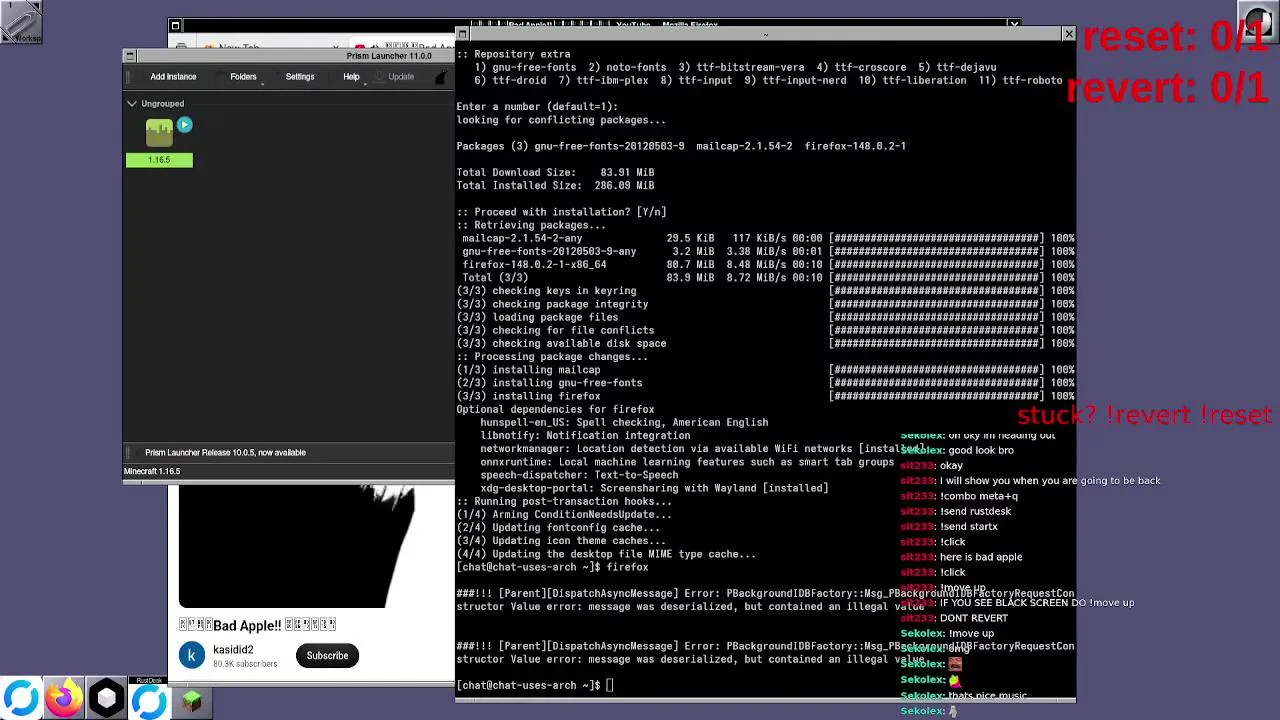Click the Prism Launcher 11.0.0 title bar
1280x720 pixels.
390,56
